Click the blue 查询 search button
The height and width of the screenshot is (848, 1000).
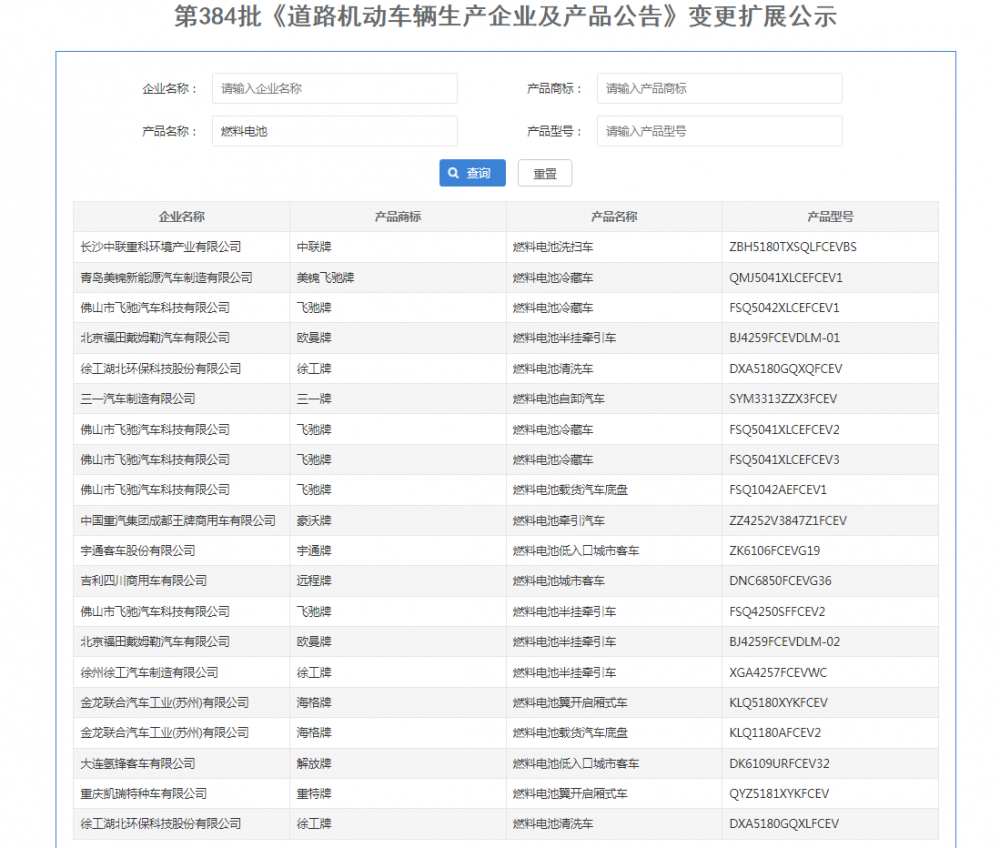472,173
